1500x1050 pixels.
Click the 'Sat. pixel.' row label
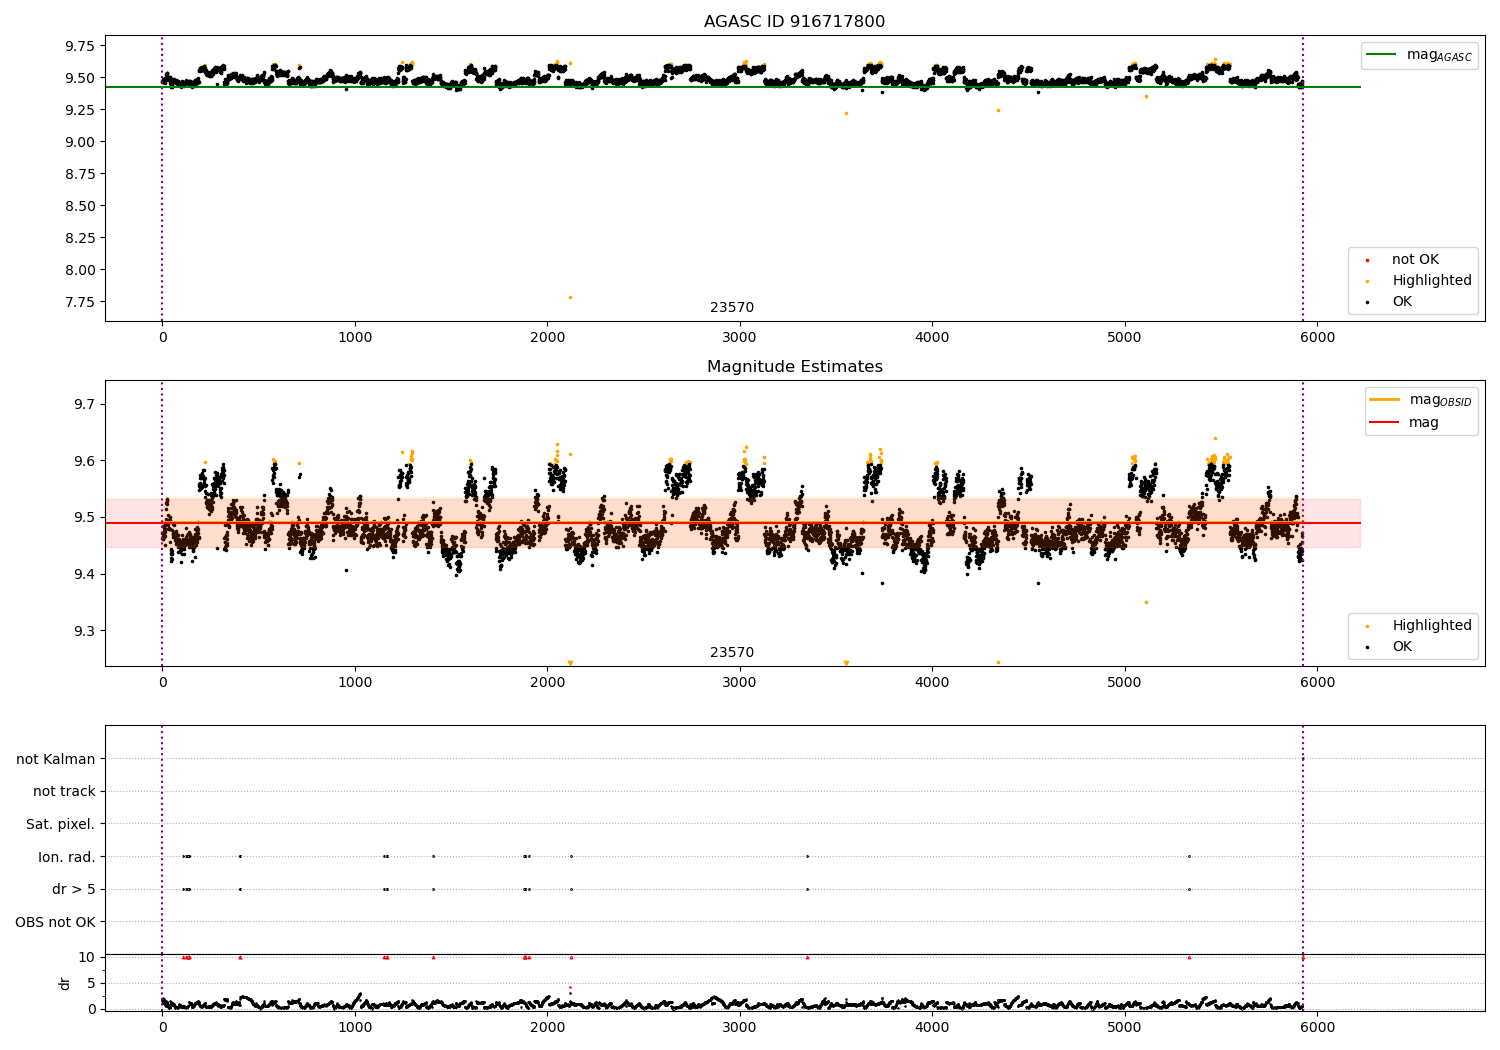[x=61, y=825]
